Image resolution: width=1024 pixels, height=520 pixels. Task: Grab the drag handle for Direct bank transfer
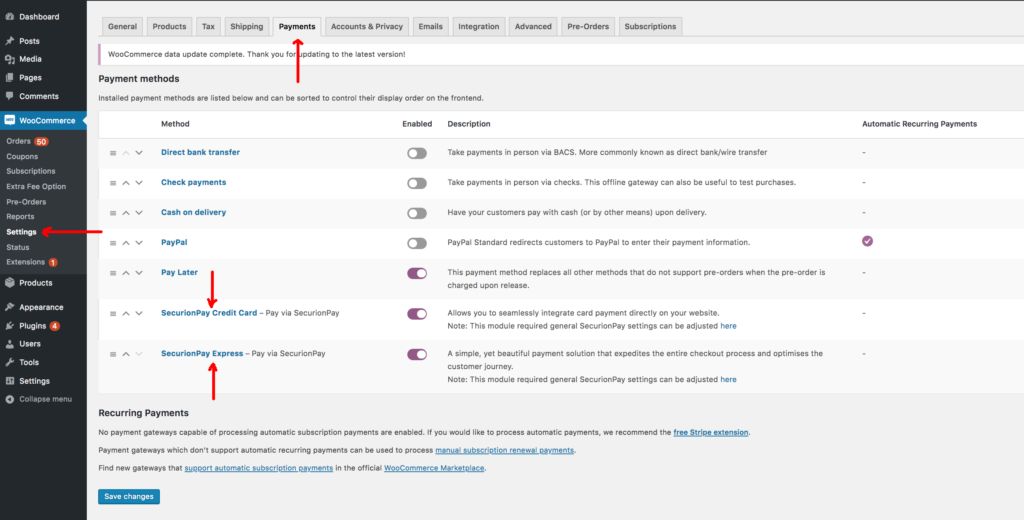click(113, 153)
